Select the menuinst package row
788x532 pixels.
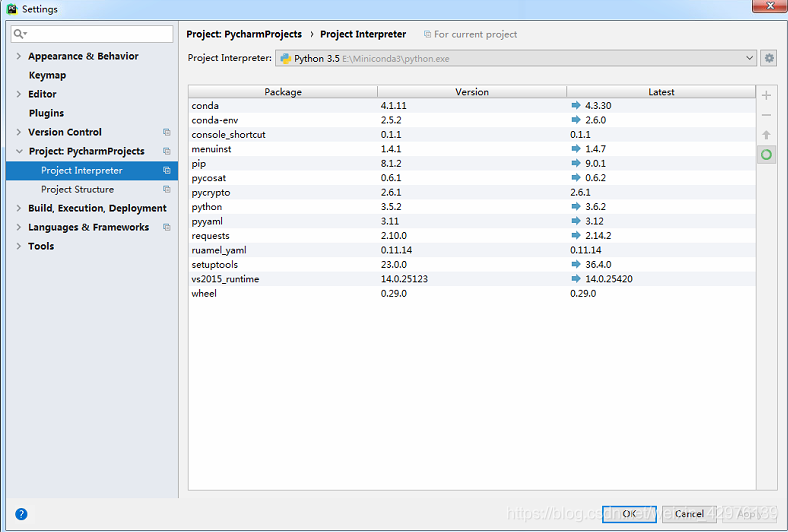click(x=472, y=149)
